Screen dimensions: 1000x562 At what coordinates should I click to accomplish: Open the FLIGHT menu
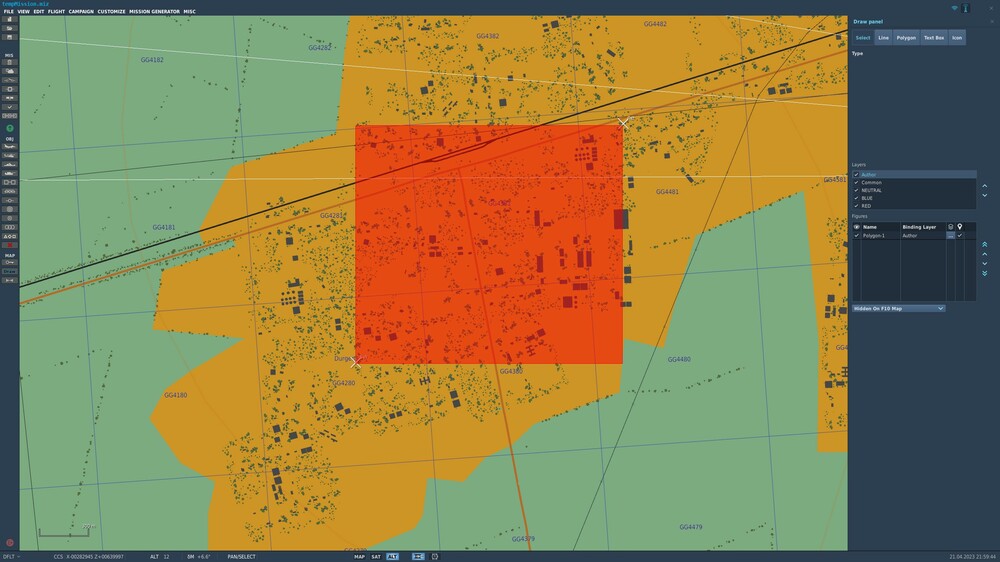click(x=56, y=11)
